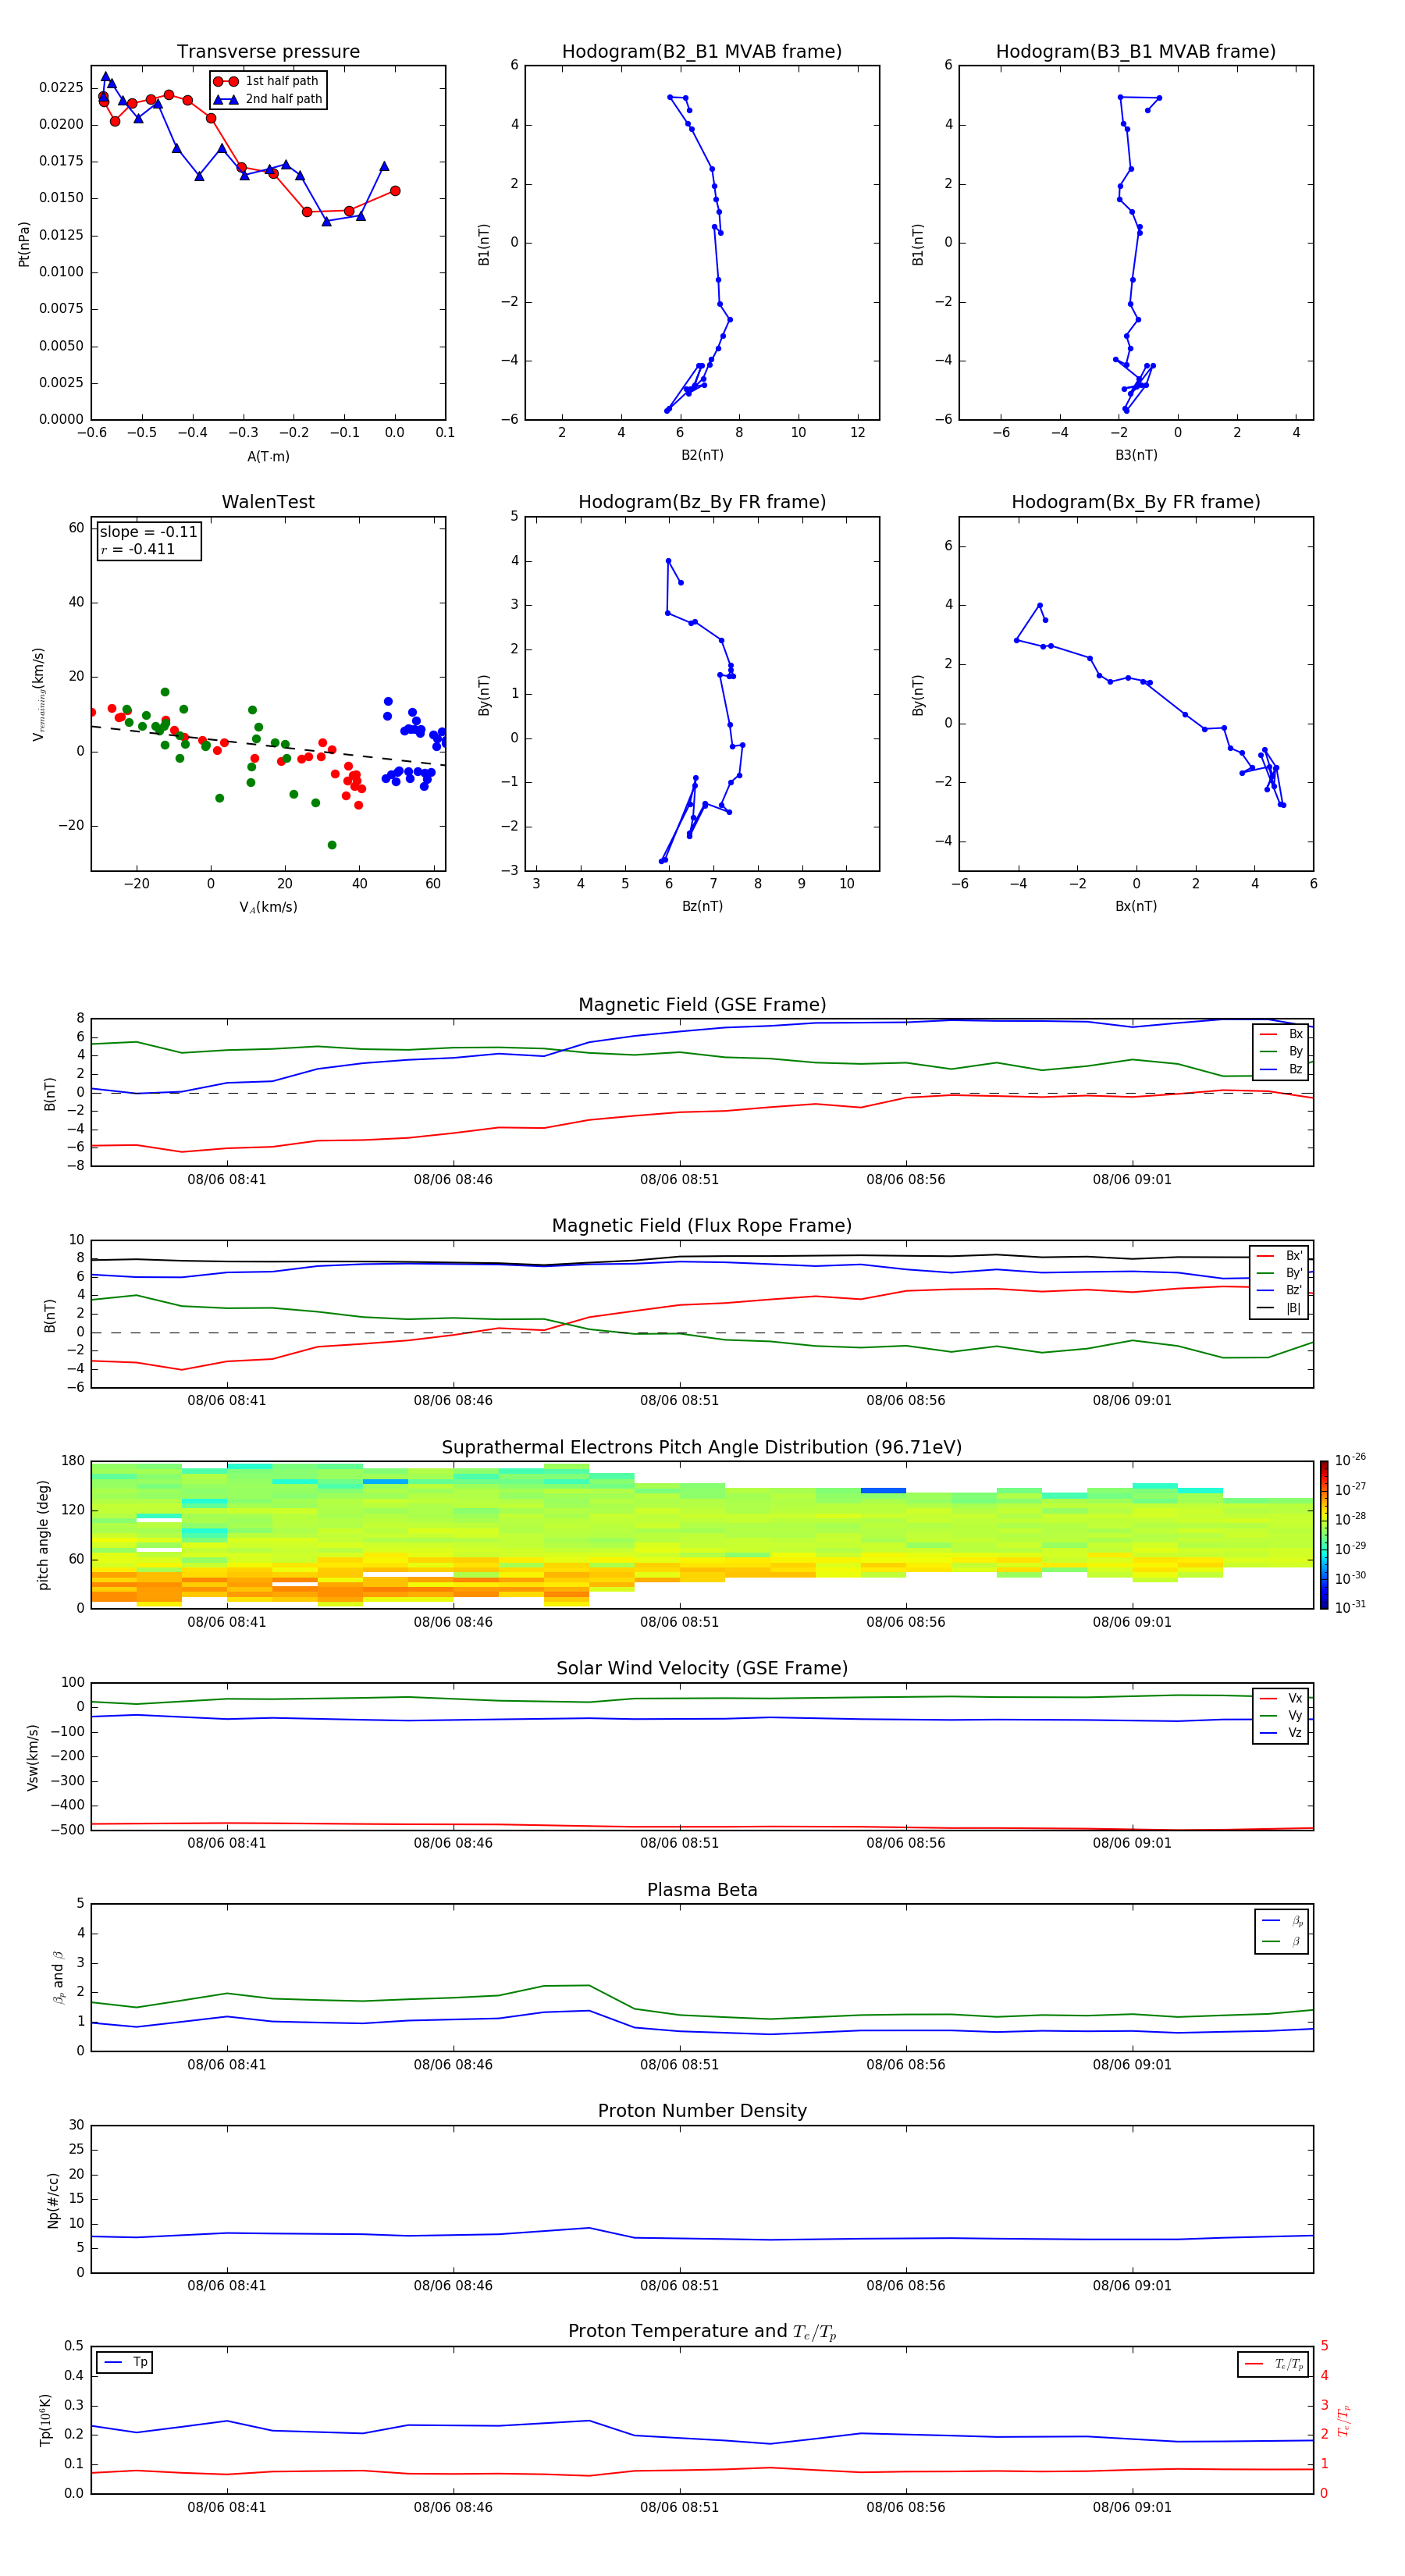This screenshot has height=2576, width=1405.
Task: Click the 'Proton Temperature and Te/Tp' title
Action: click(x=702, y=2332)
